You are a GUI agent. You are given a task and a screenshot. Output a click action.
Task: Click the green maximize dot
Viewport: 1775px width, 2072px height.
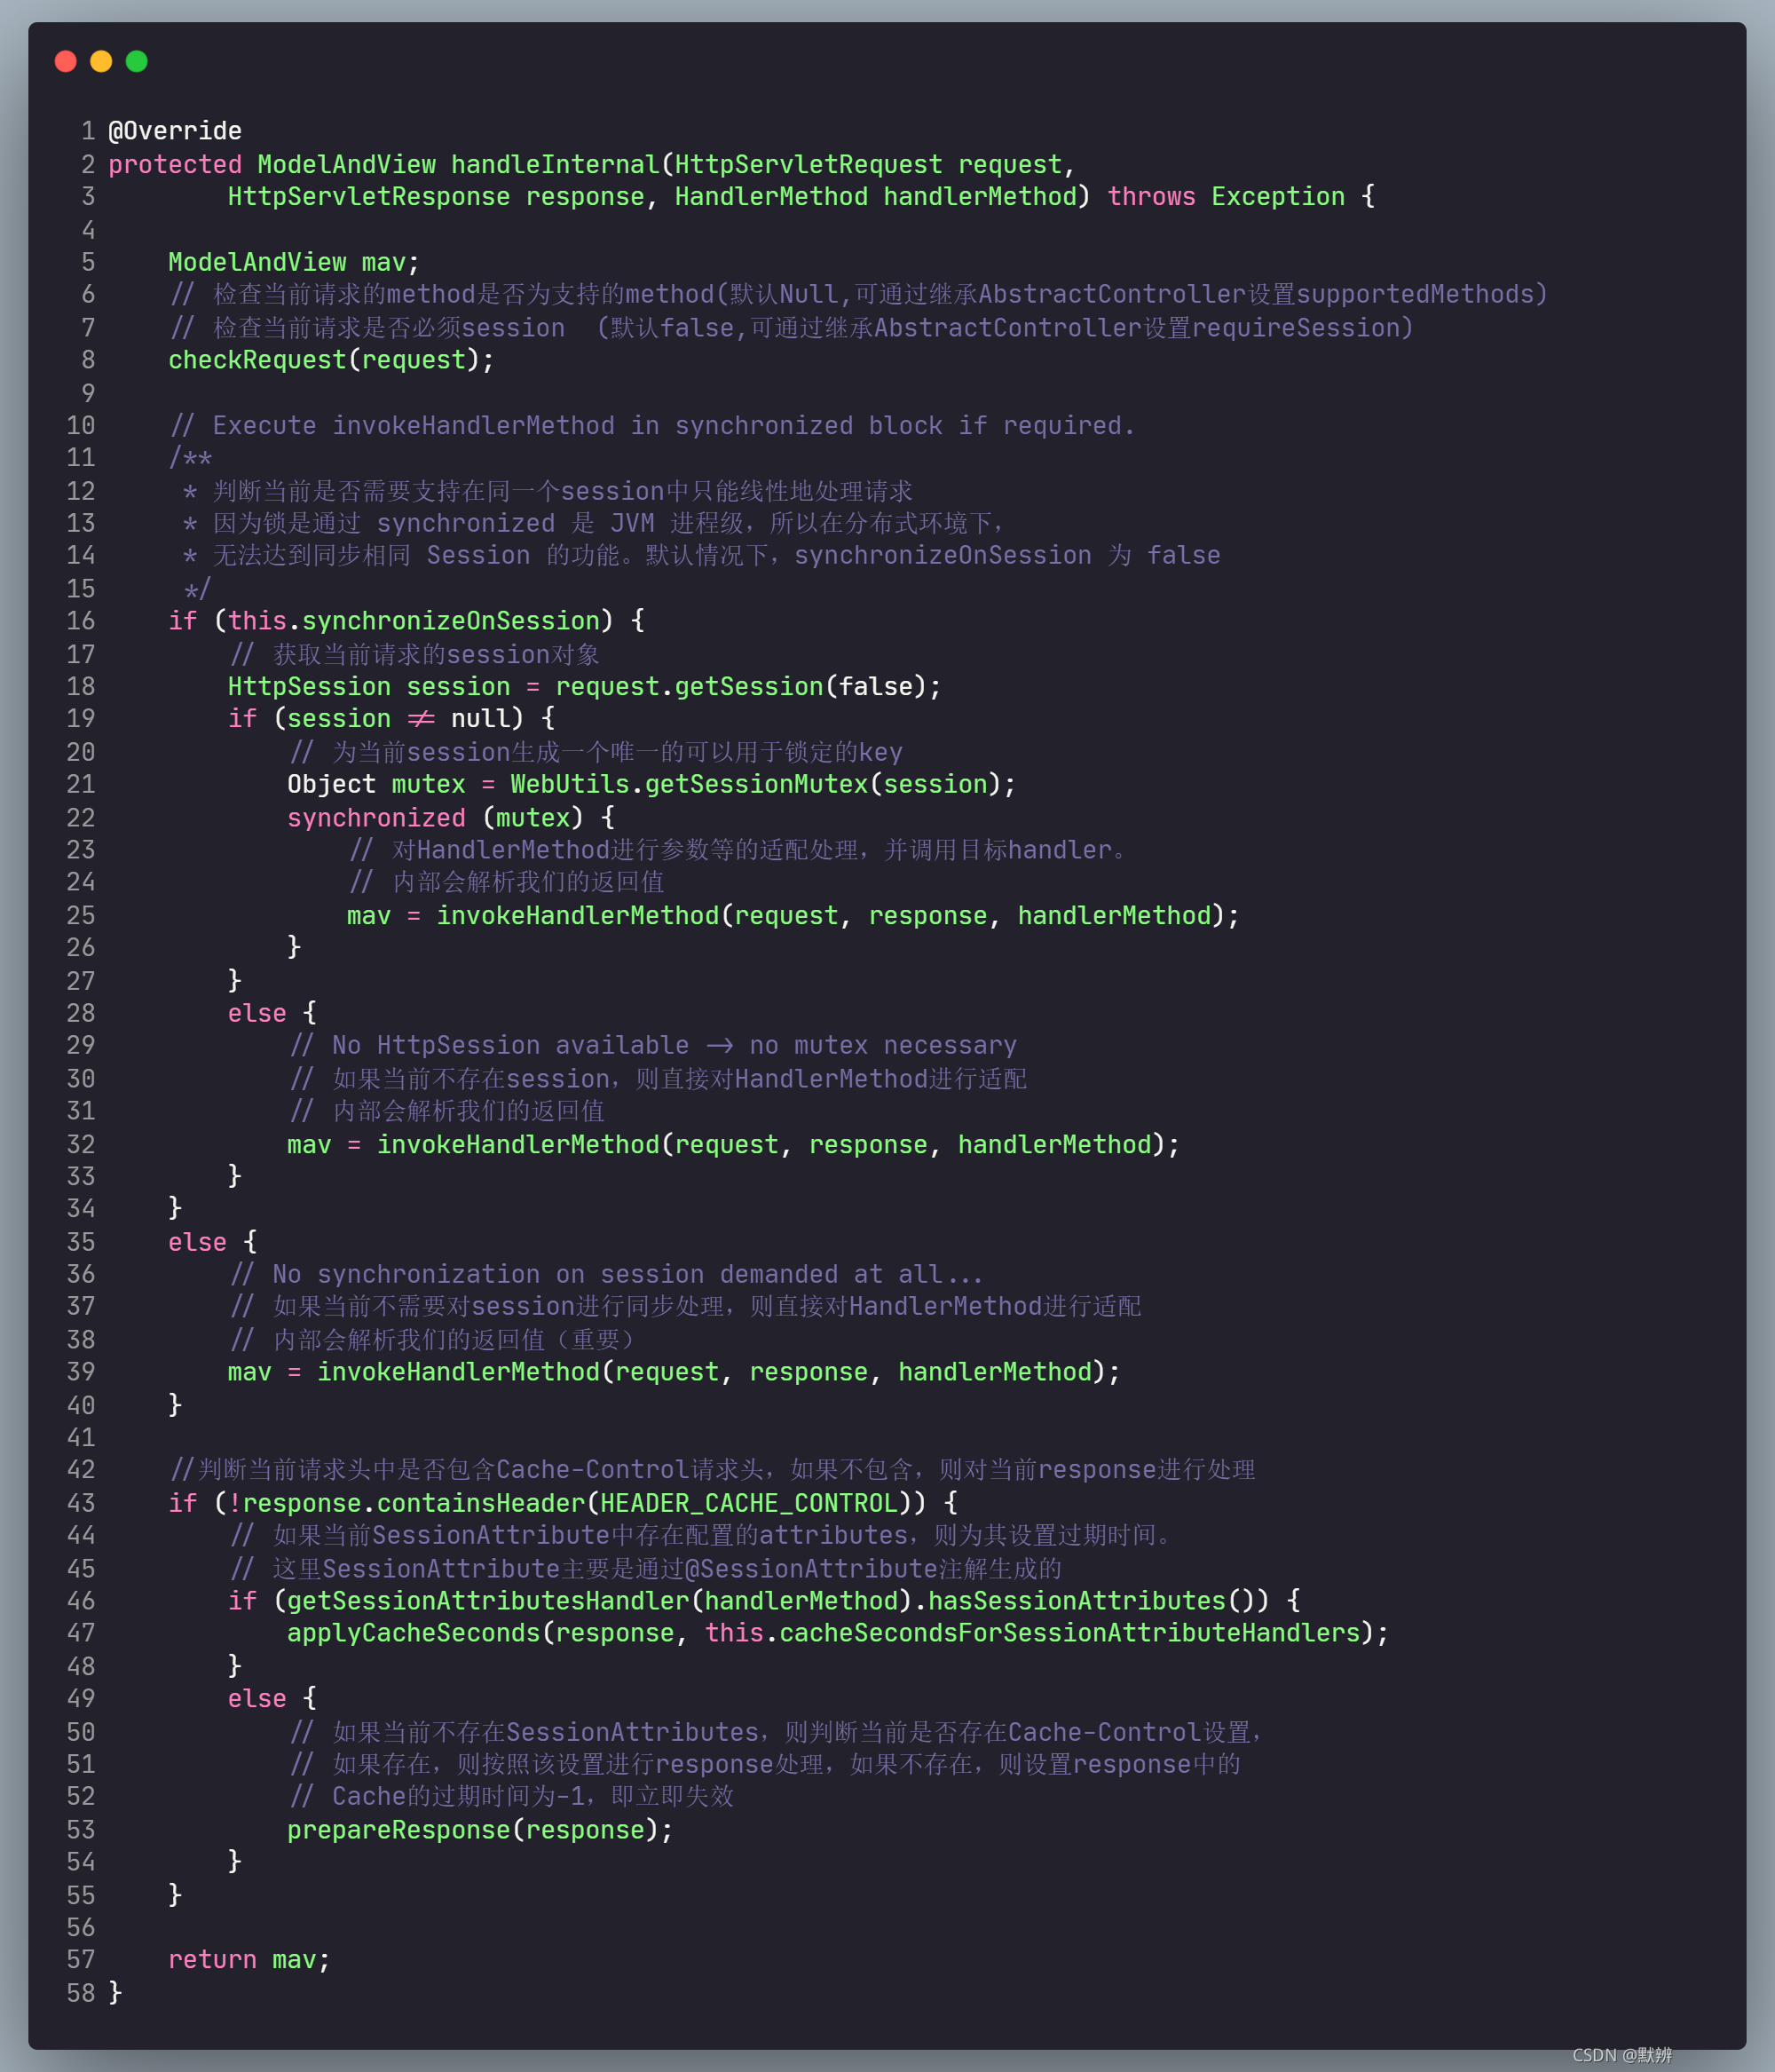coord(137,61)
